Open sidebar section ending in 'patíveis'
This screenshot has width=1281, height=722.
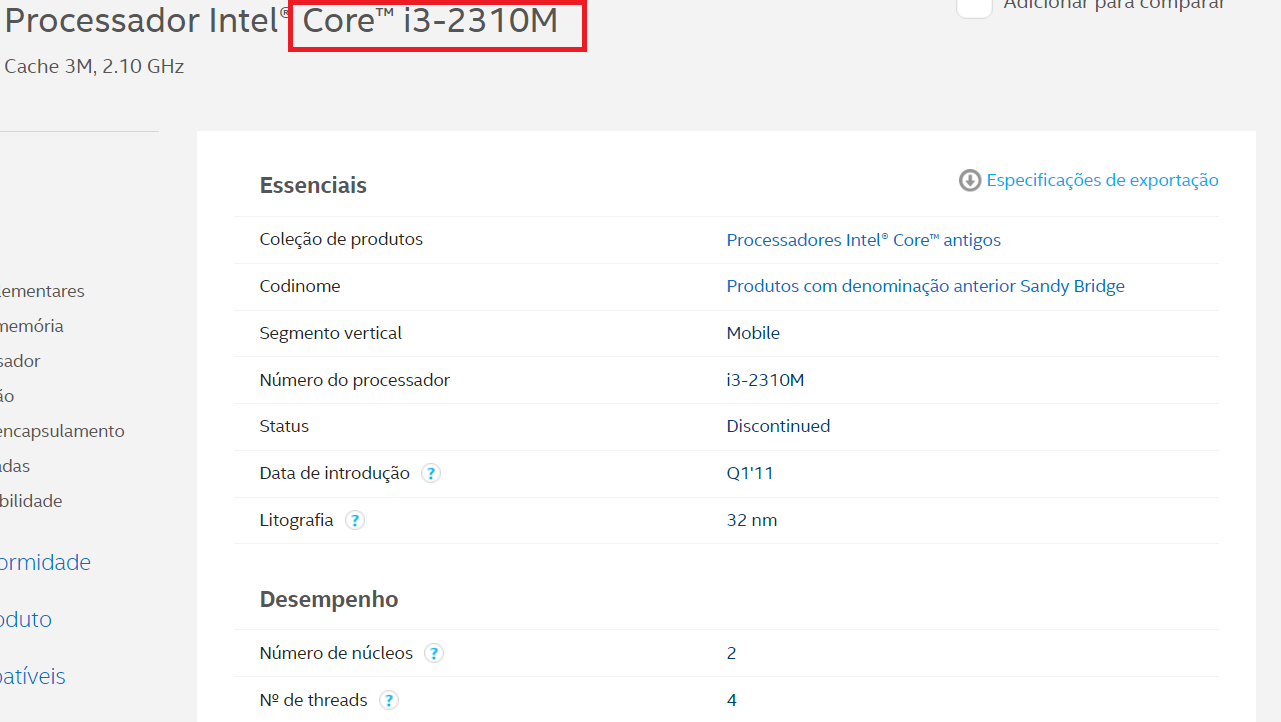coord(33,676)
